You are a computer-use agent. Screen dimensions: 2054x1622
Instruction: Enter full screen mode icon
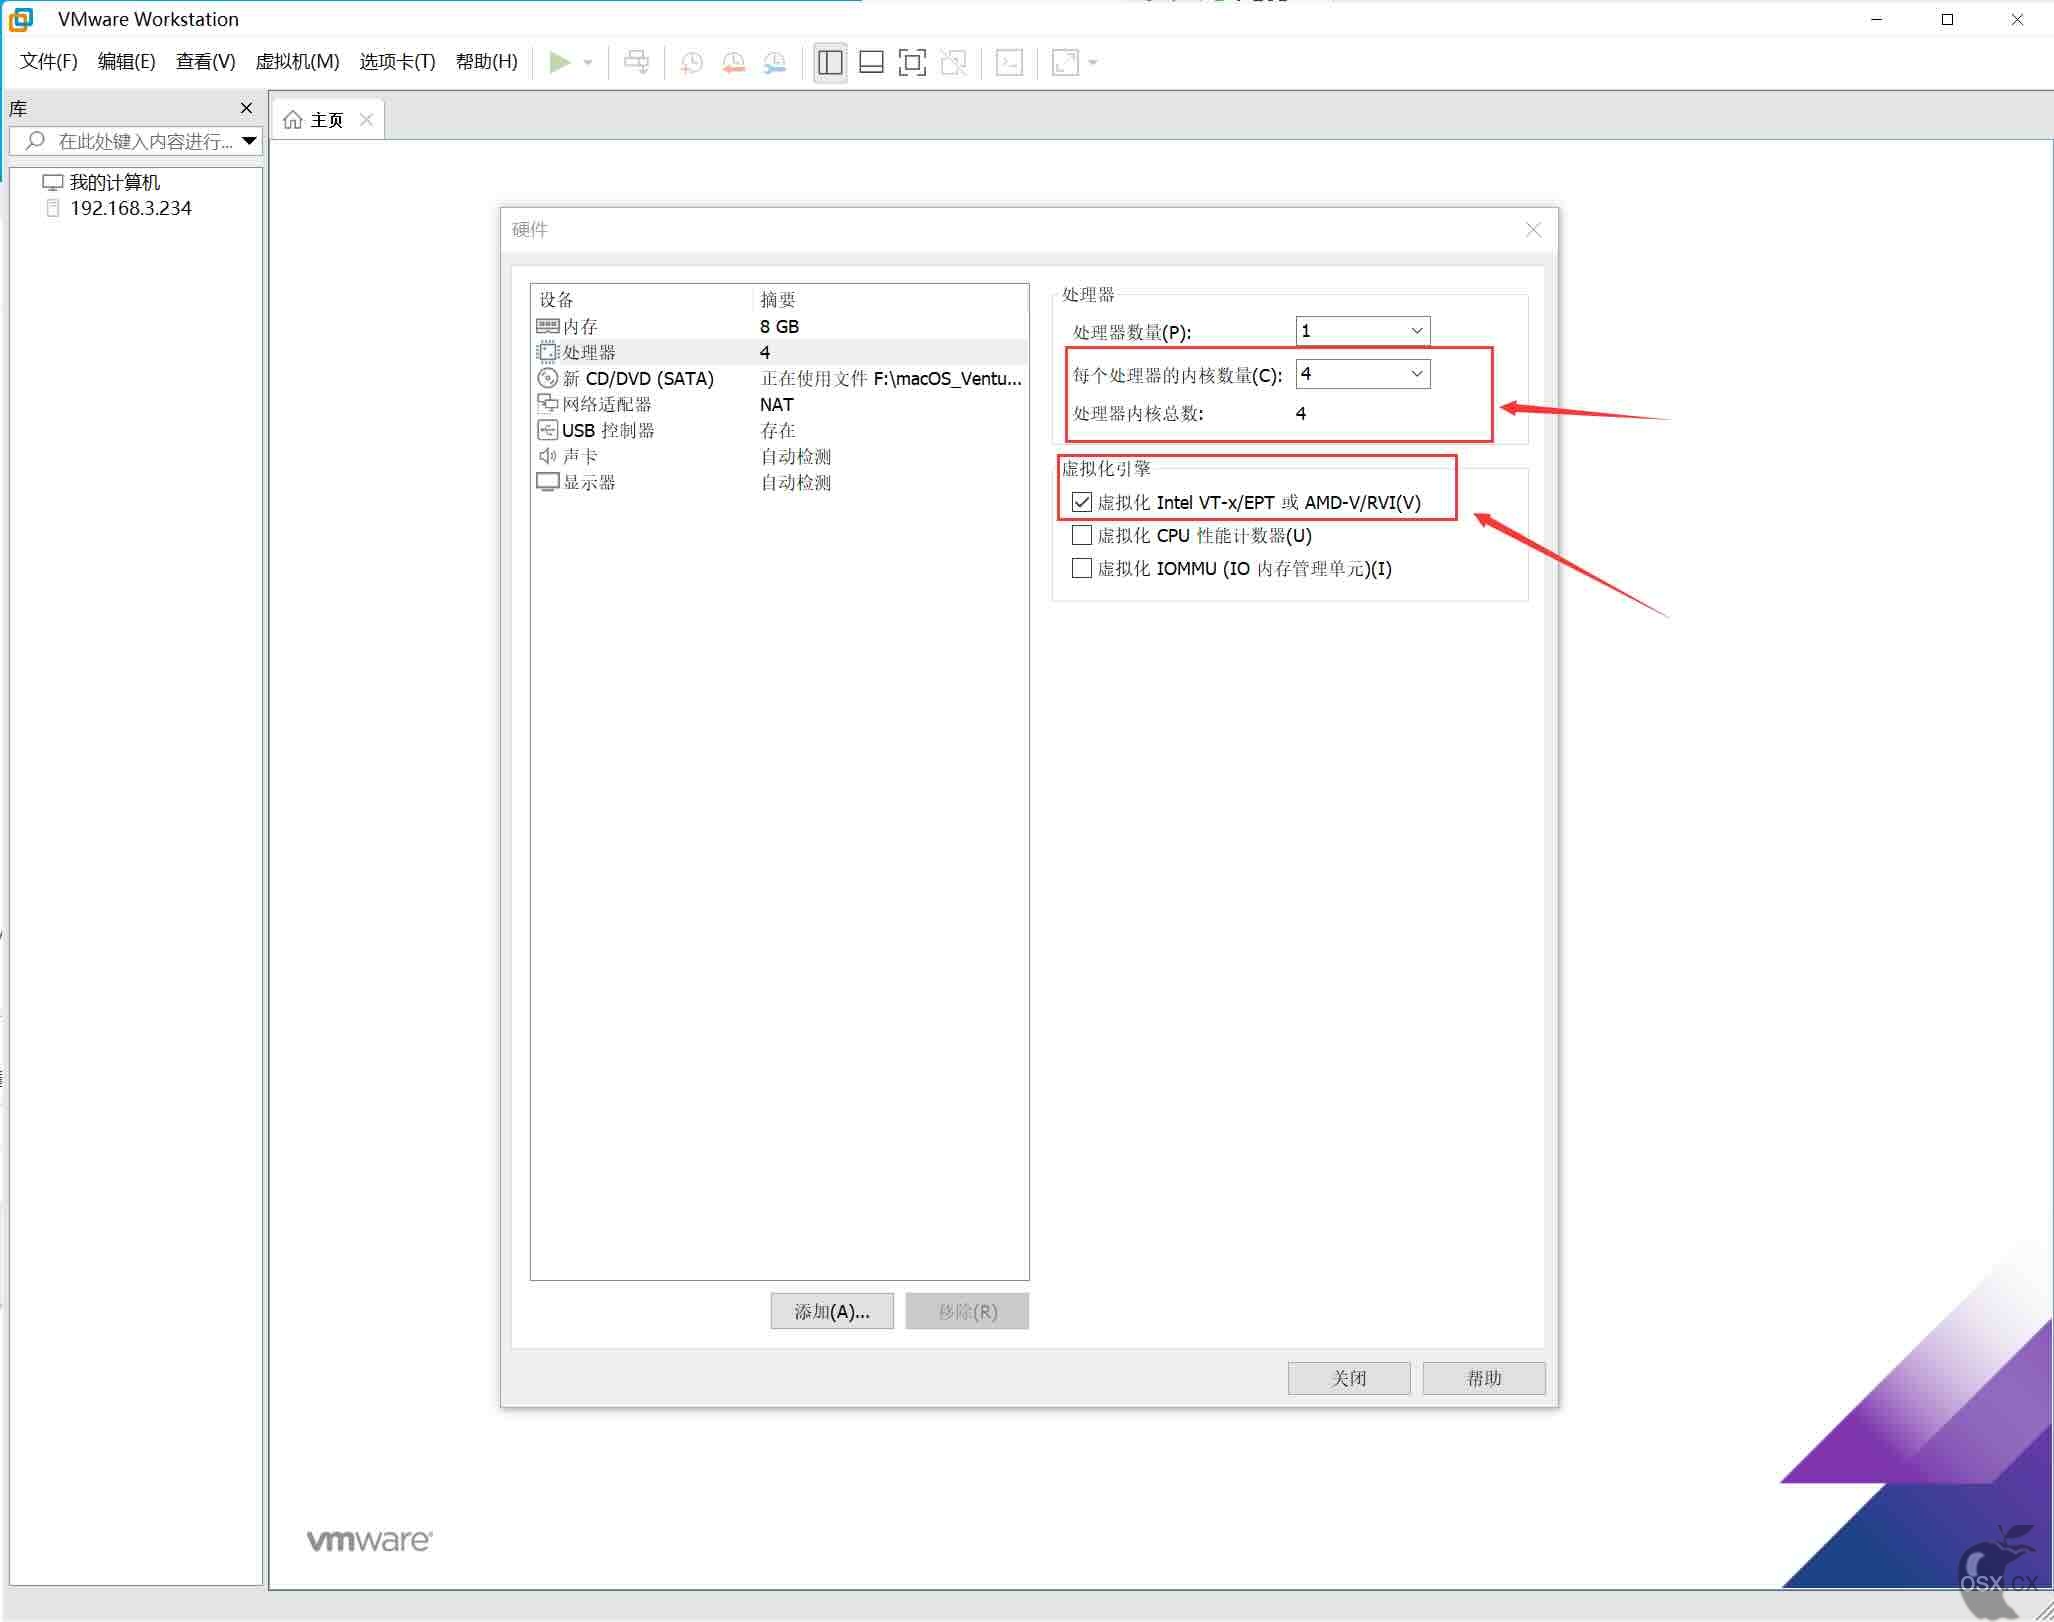tap(912, 63)
